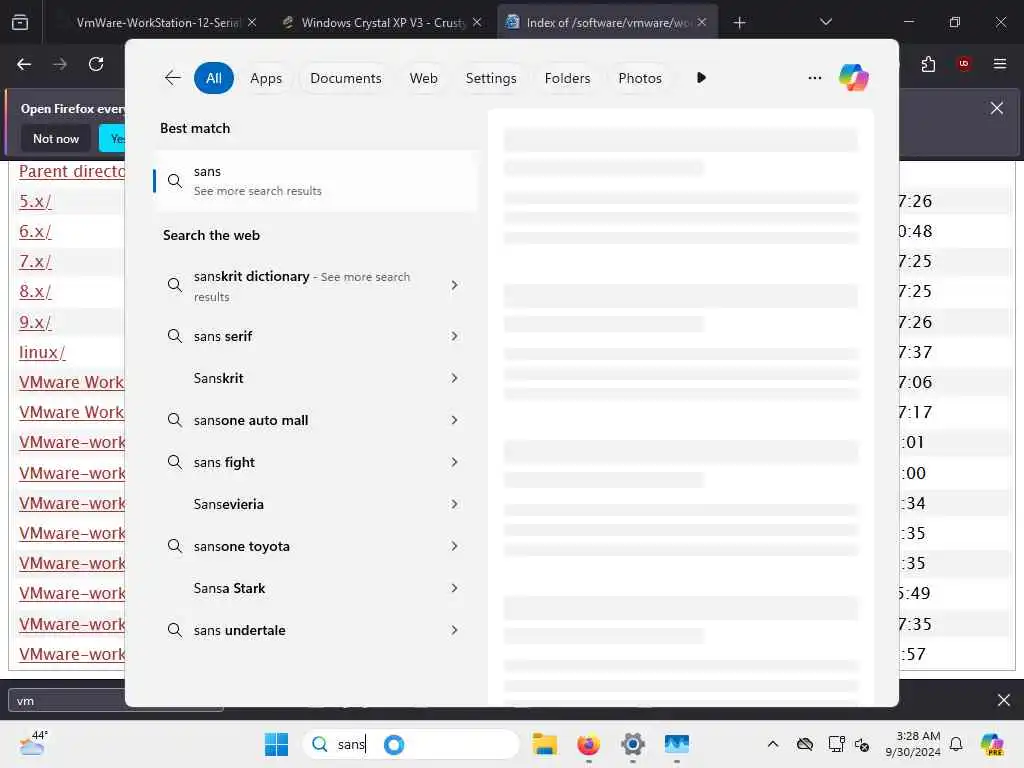
Task: Reload the page in Firefox
Action: coord(96,64)
